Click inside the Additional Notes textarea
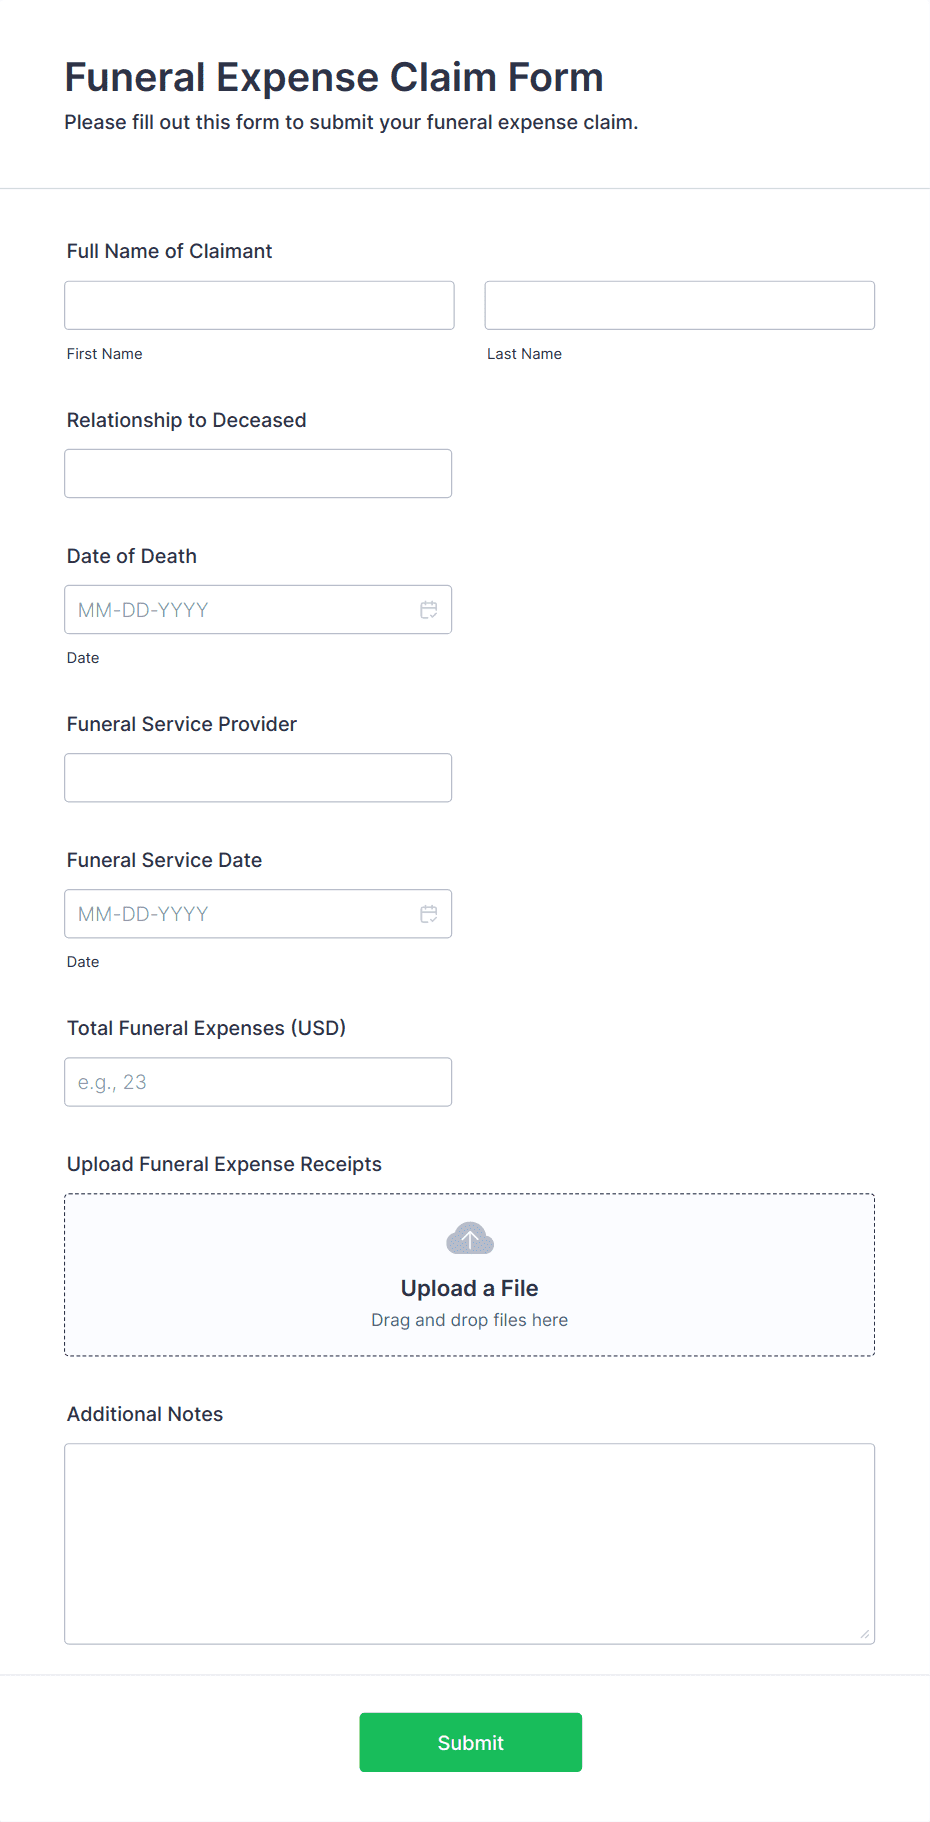 pos(469,1543)
